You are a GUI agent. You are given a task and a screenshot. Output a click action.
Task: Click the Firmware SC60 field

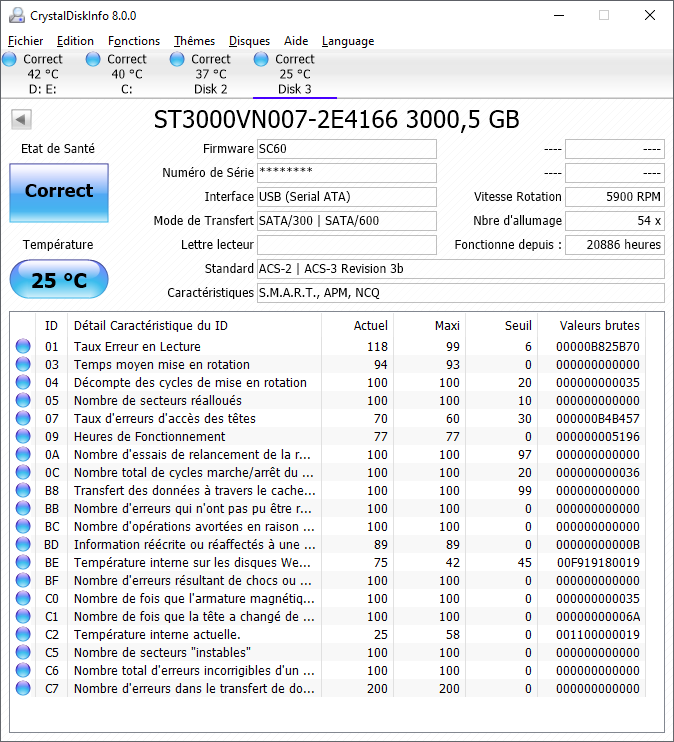point(346,149)
